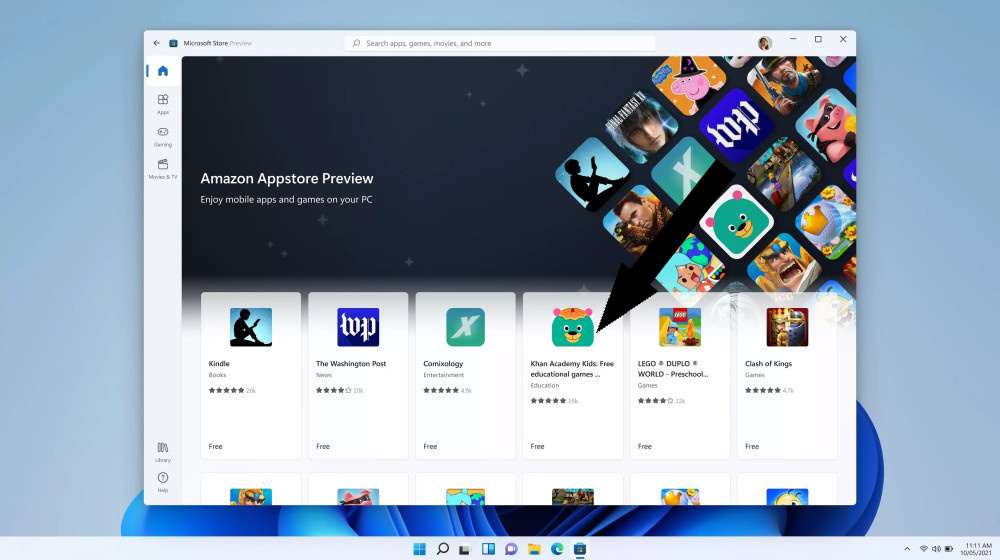1000x560 pixels.
Task: Click The Washington Post title text
Action: point(351,364)
